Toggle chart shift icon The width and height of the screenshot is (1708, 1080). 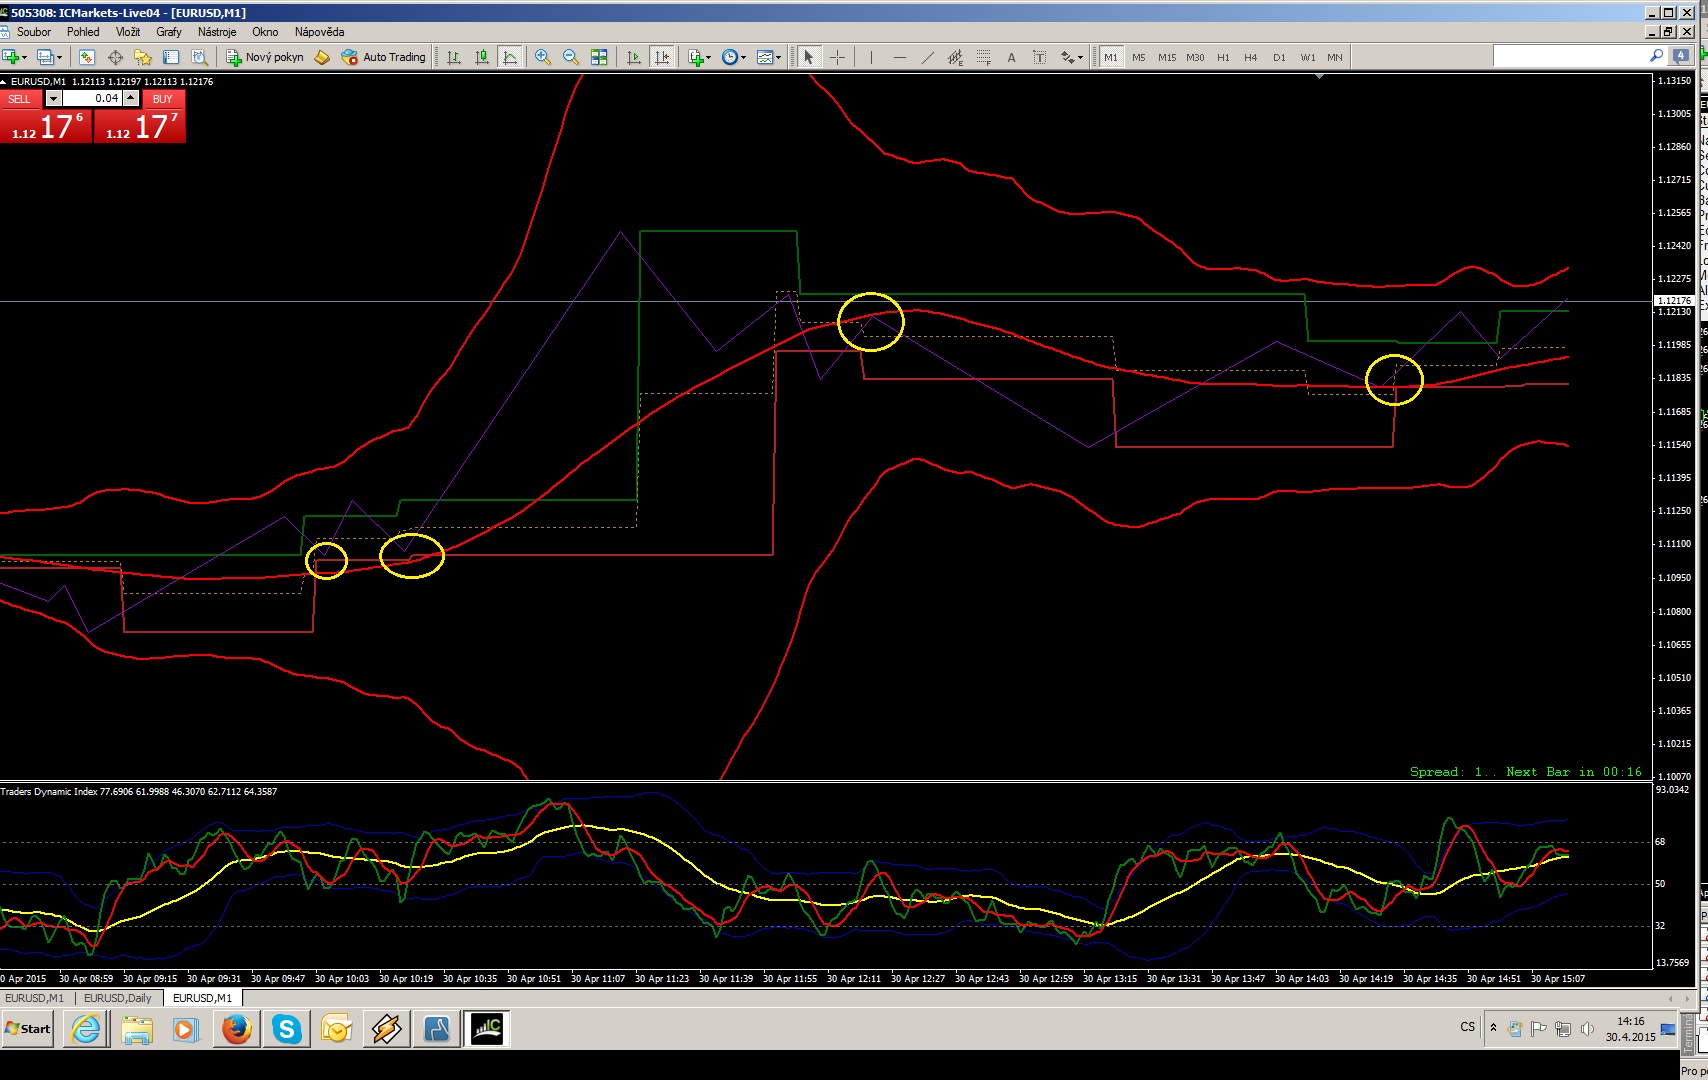(x=661, y=57)
